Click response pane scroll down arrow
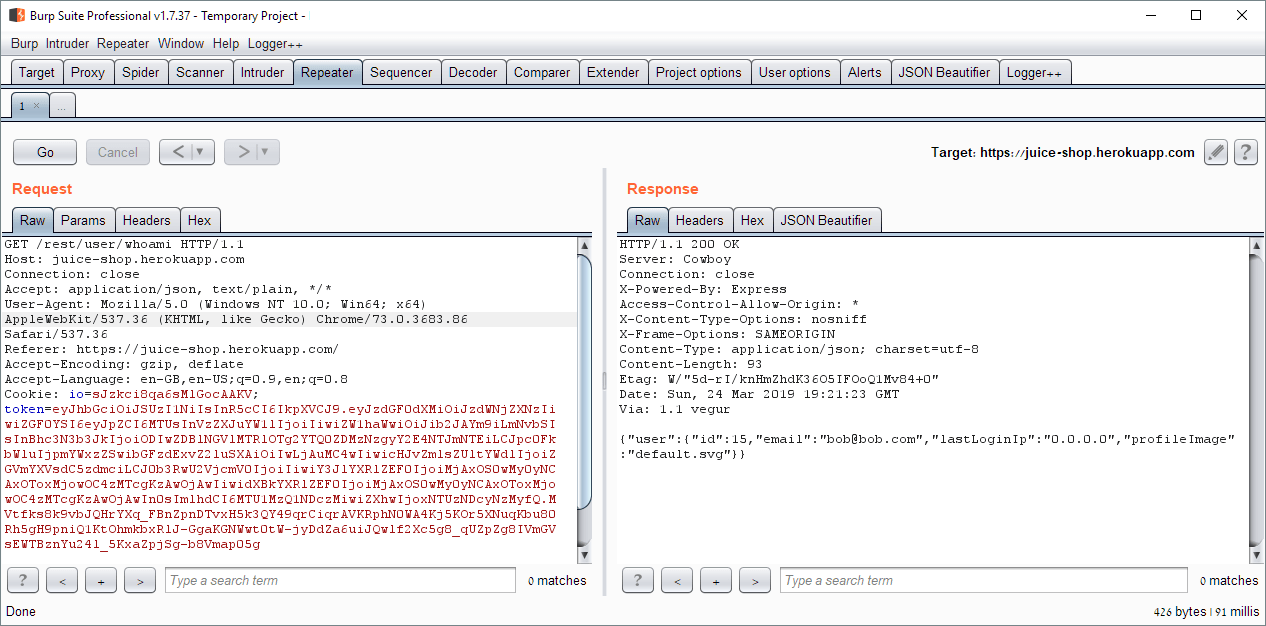This screenshot has height=626, width=1266. (x=1256, y=554)
